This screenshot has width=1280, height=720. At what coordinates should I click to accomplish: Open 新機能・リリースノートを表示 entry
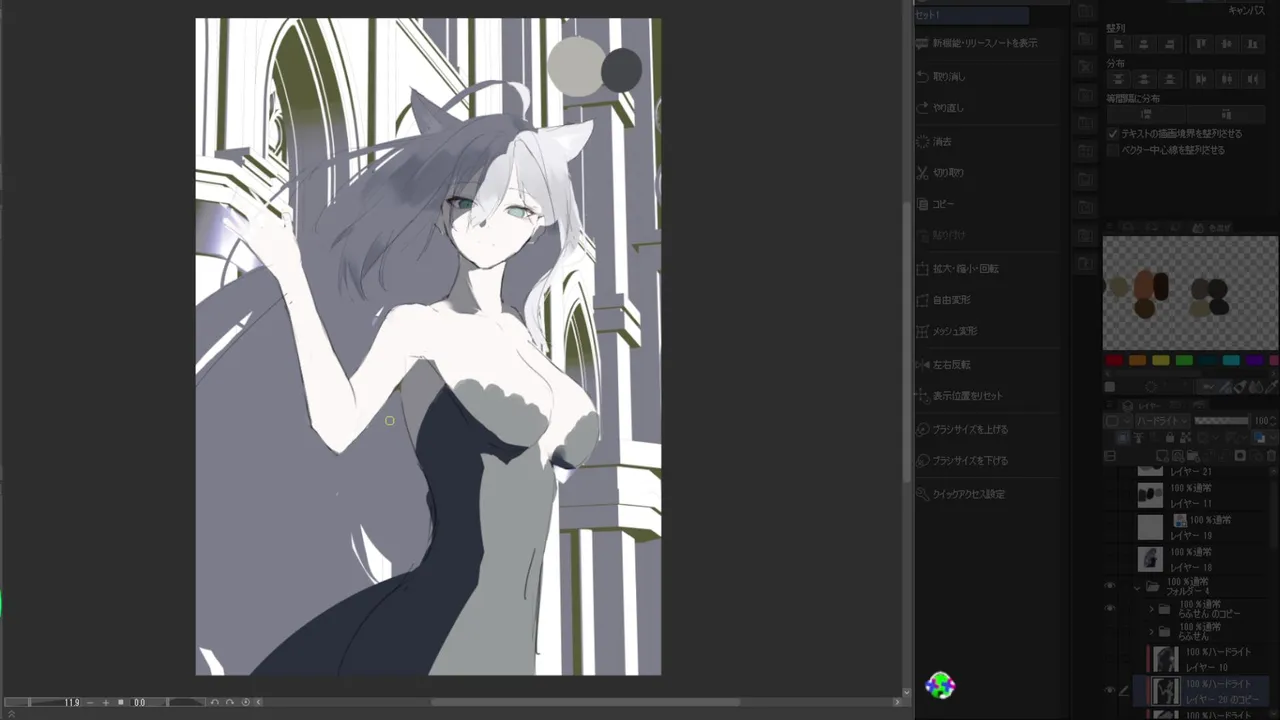point(985,43)
